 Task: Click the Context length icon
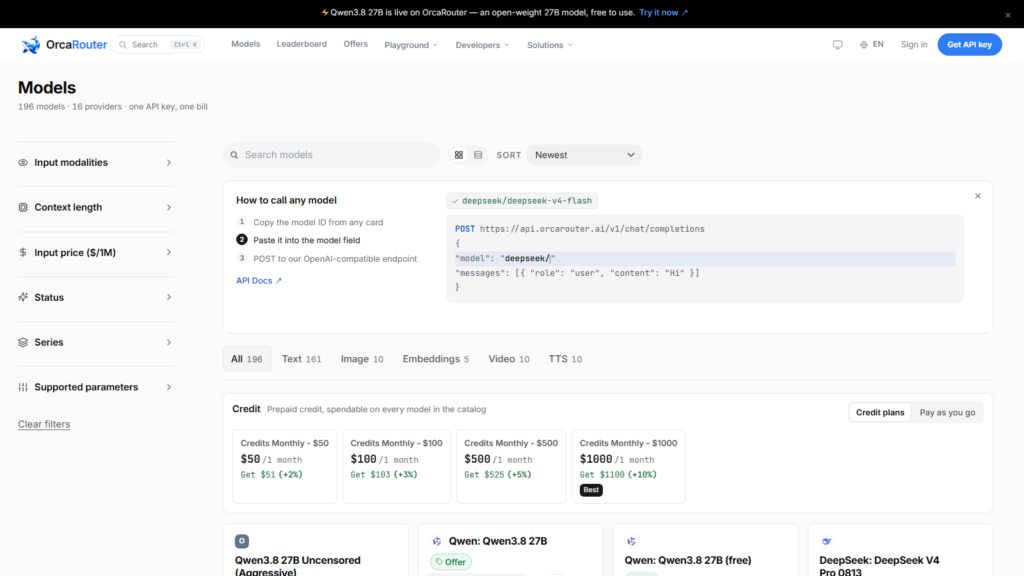point(23,207)
